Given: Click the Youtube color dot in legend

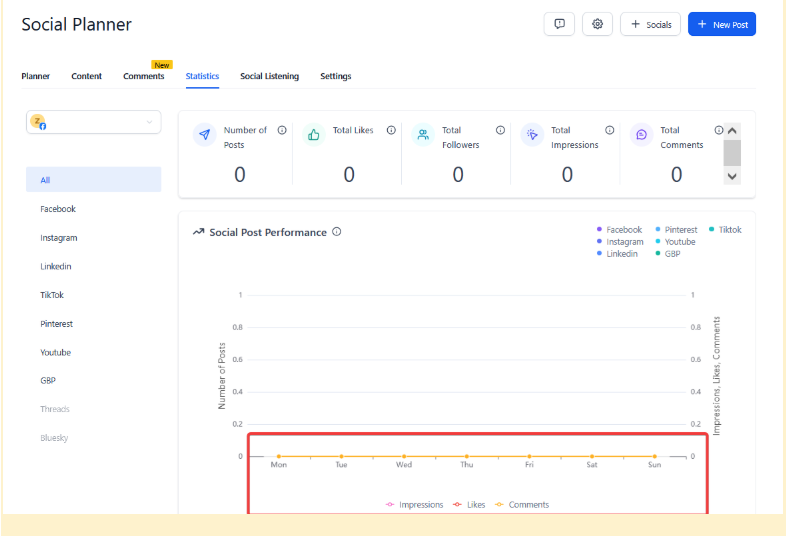Looking at the screenshot, I should click(x=657, y=242).
